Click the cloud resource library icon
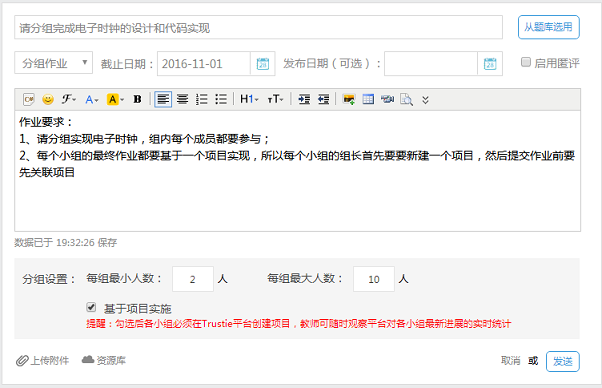602x388 pixels. coord(88,359)
